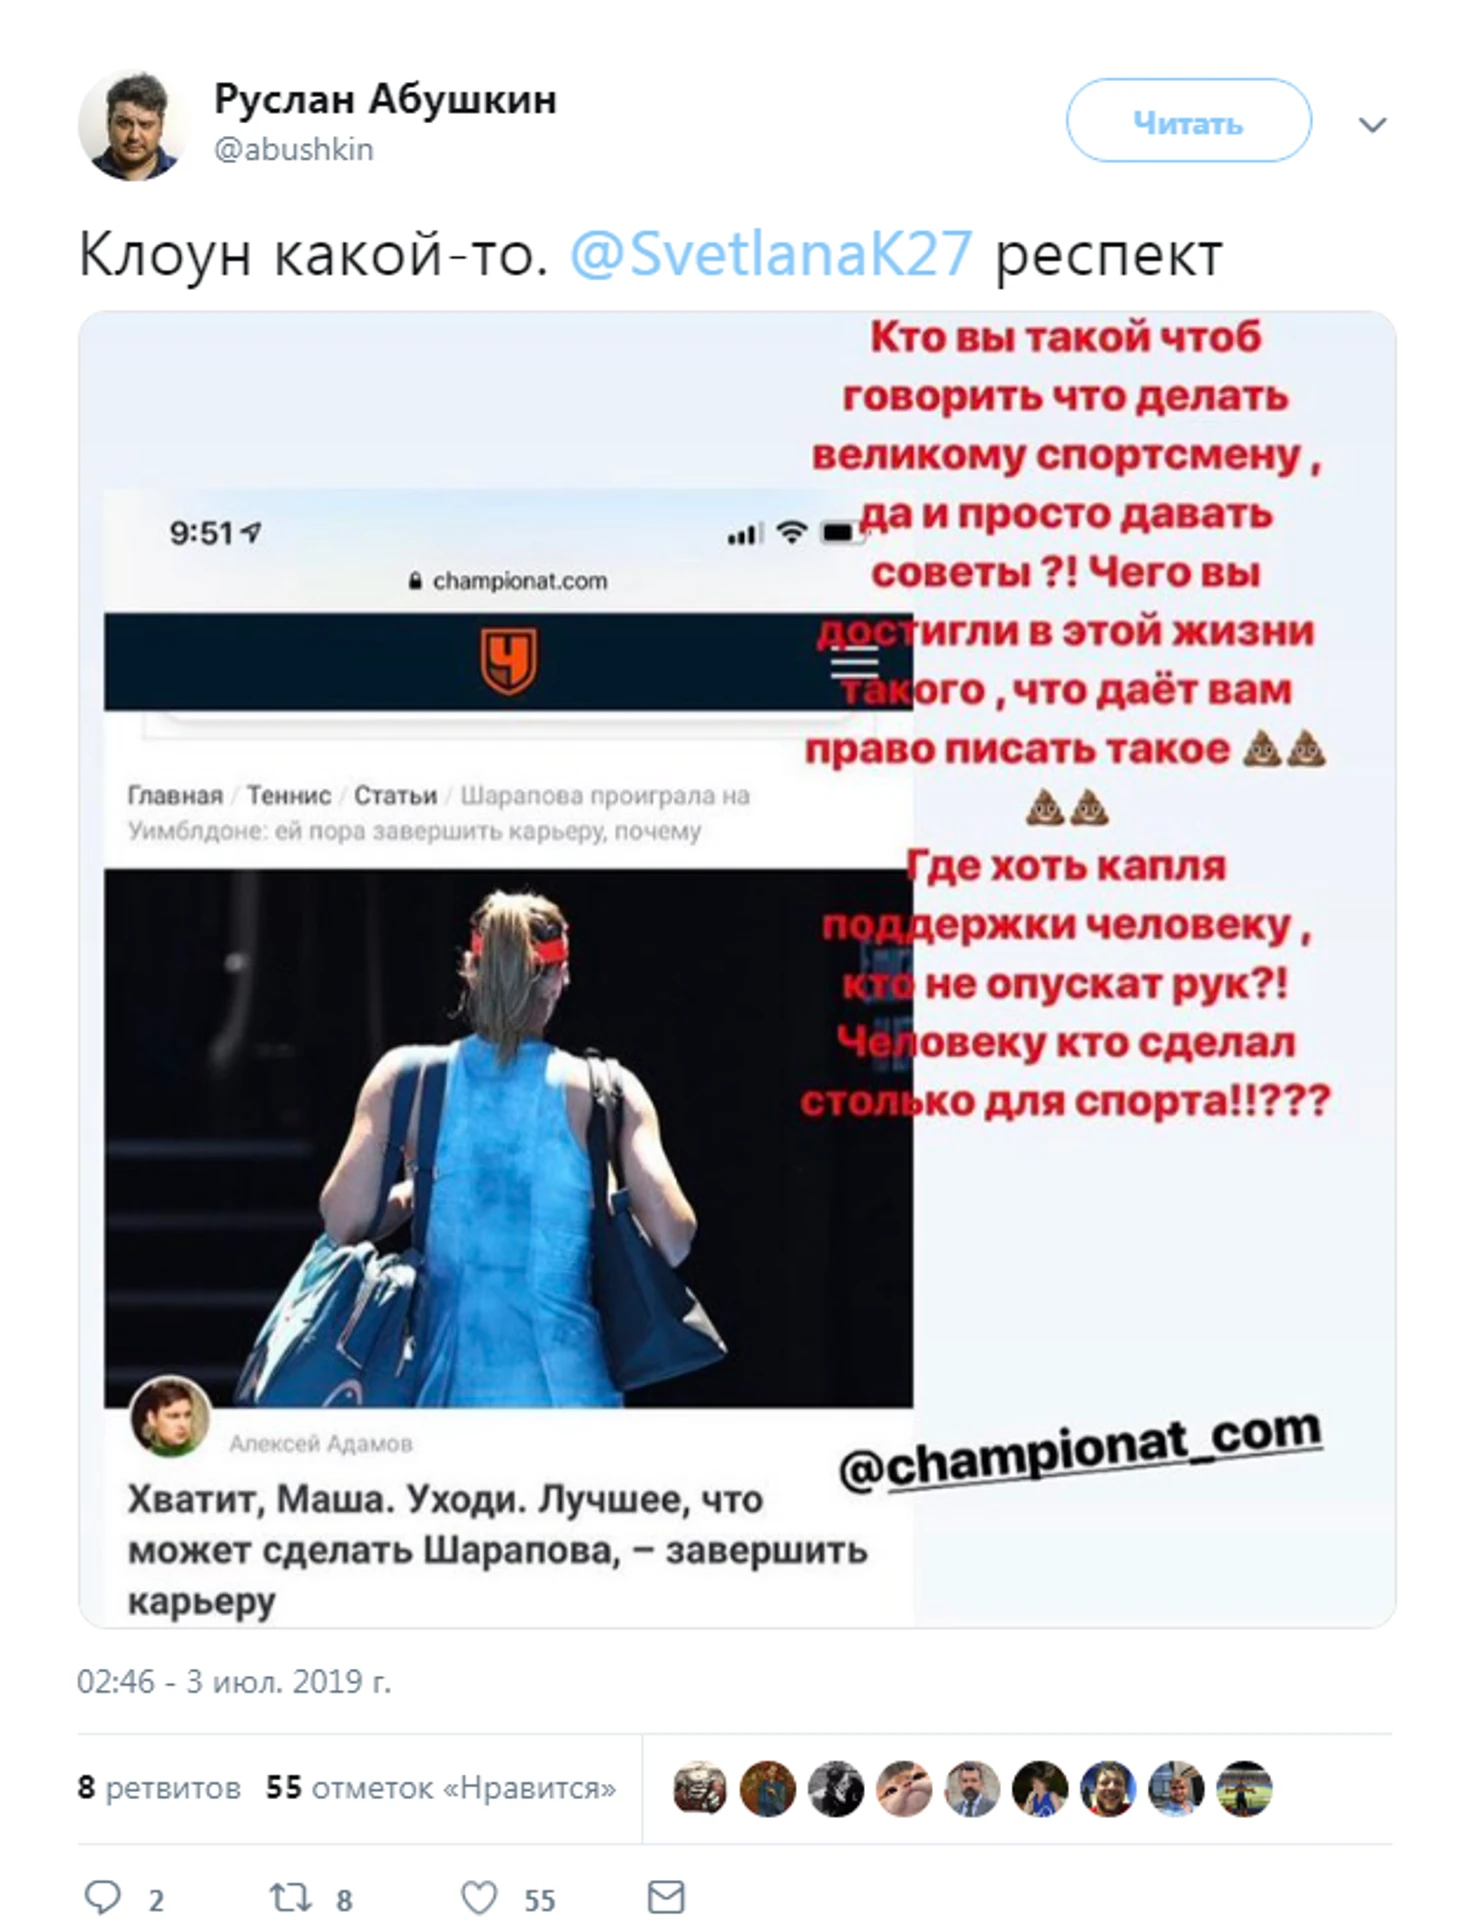The height and width of the screenshot is (1932, 1460).
Task: Click the envelope direct message icon
Action: click(x=666, y=1897)
